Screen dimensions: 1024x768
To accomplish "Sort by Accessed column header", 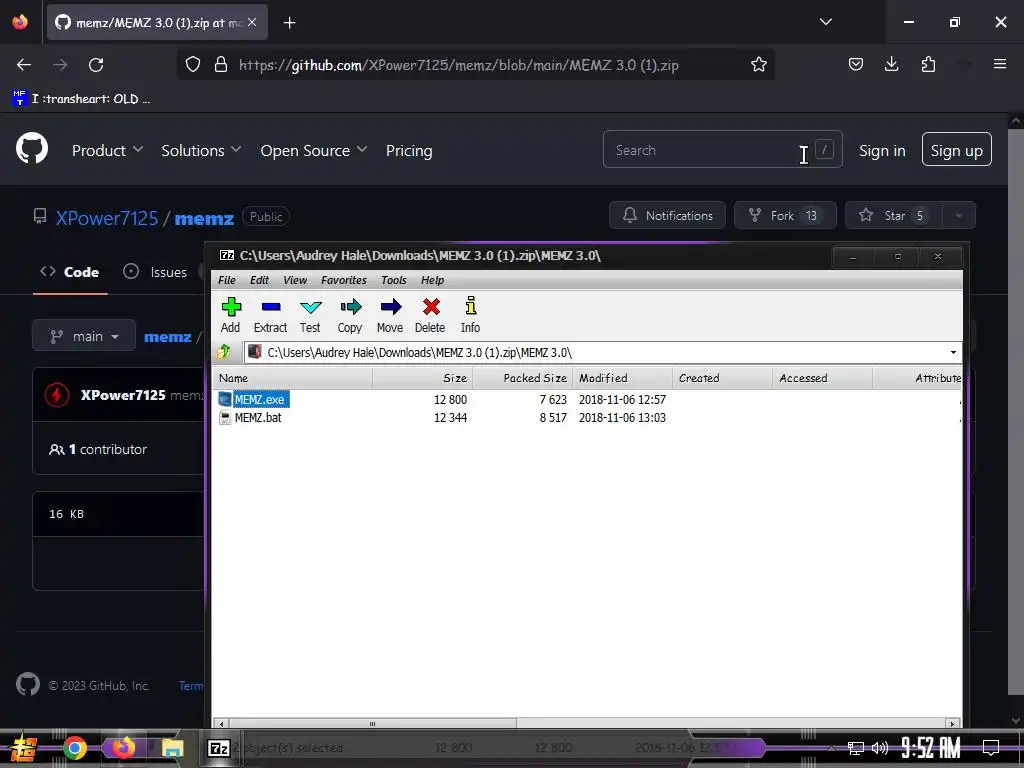I will [x=822, y=378].
